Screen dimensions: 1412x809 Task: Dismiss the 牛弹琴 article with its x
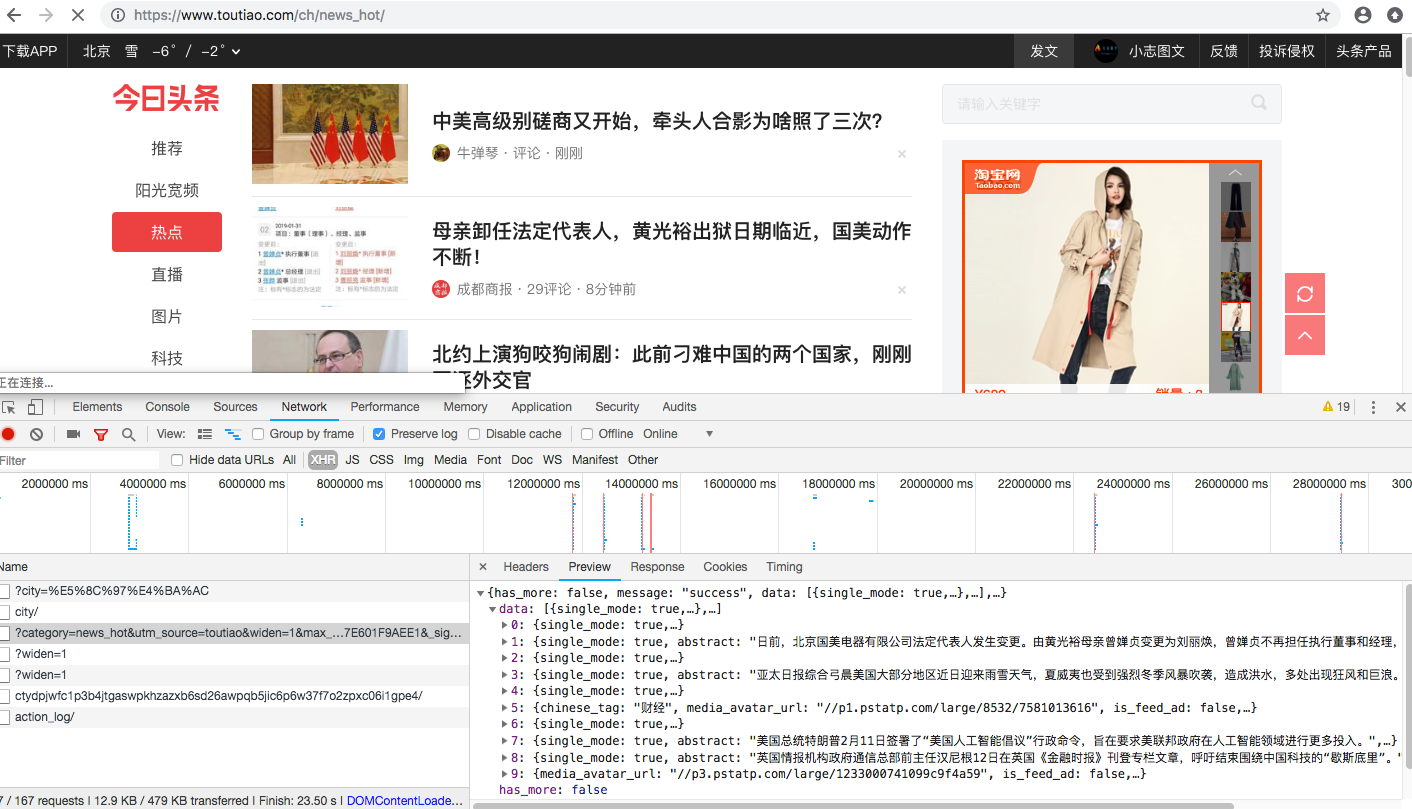902,154
